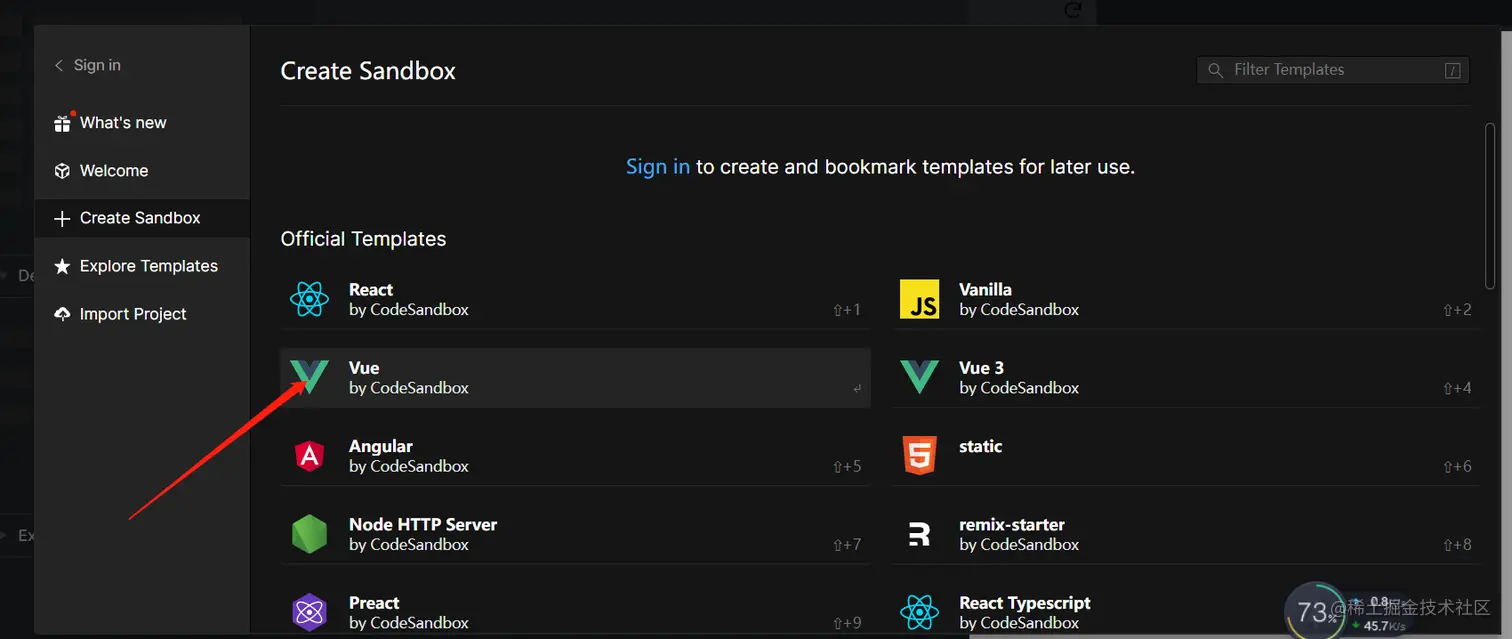Screen dimensions: 1512x639
Task: Choose the Angular by CodeSandbox template
Action: coord(575,456)
